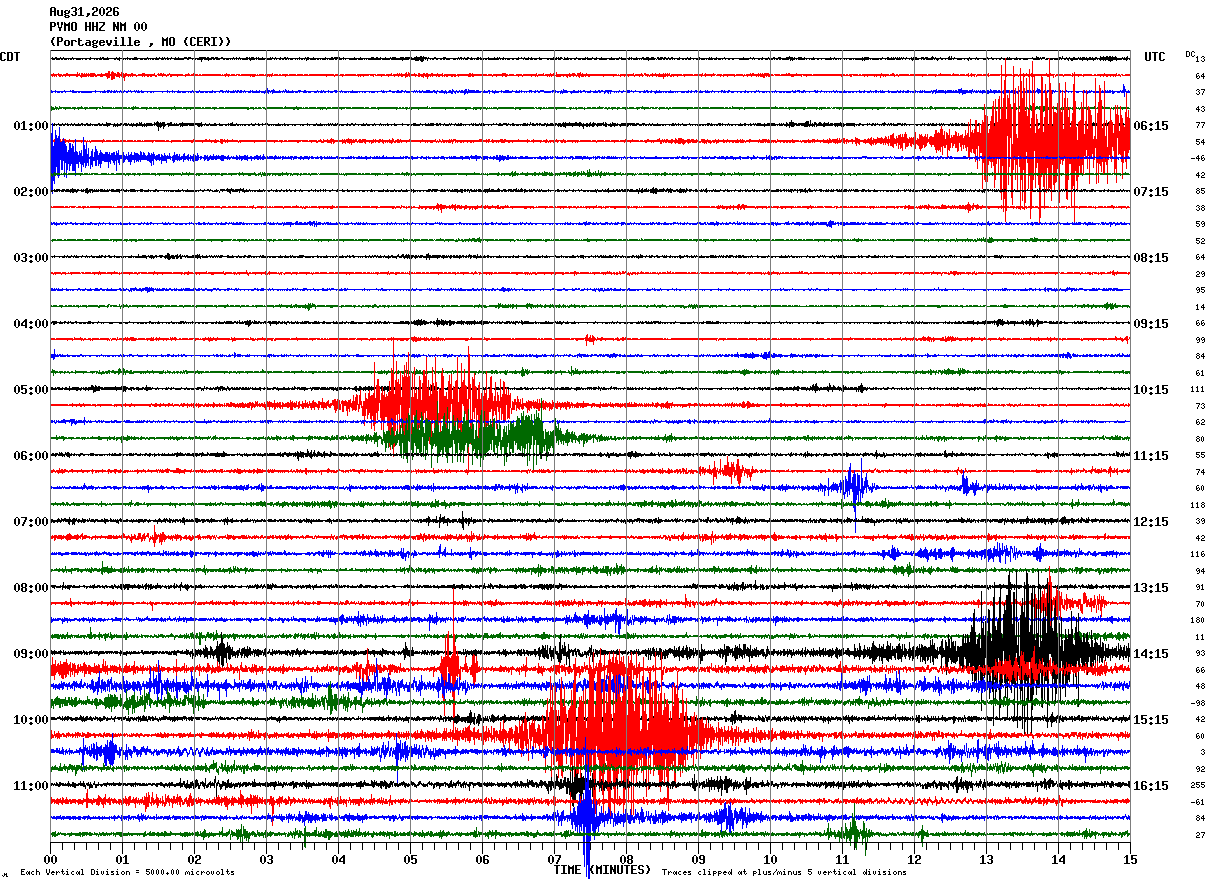Select the 05:00 CDT hour label
The image size is (1210, 886).
click(x=31, y=390)
